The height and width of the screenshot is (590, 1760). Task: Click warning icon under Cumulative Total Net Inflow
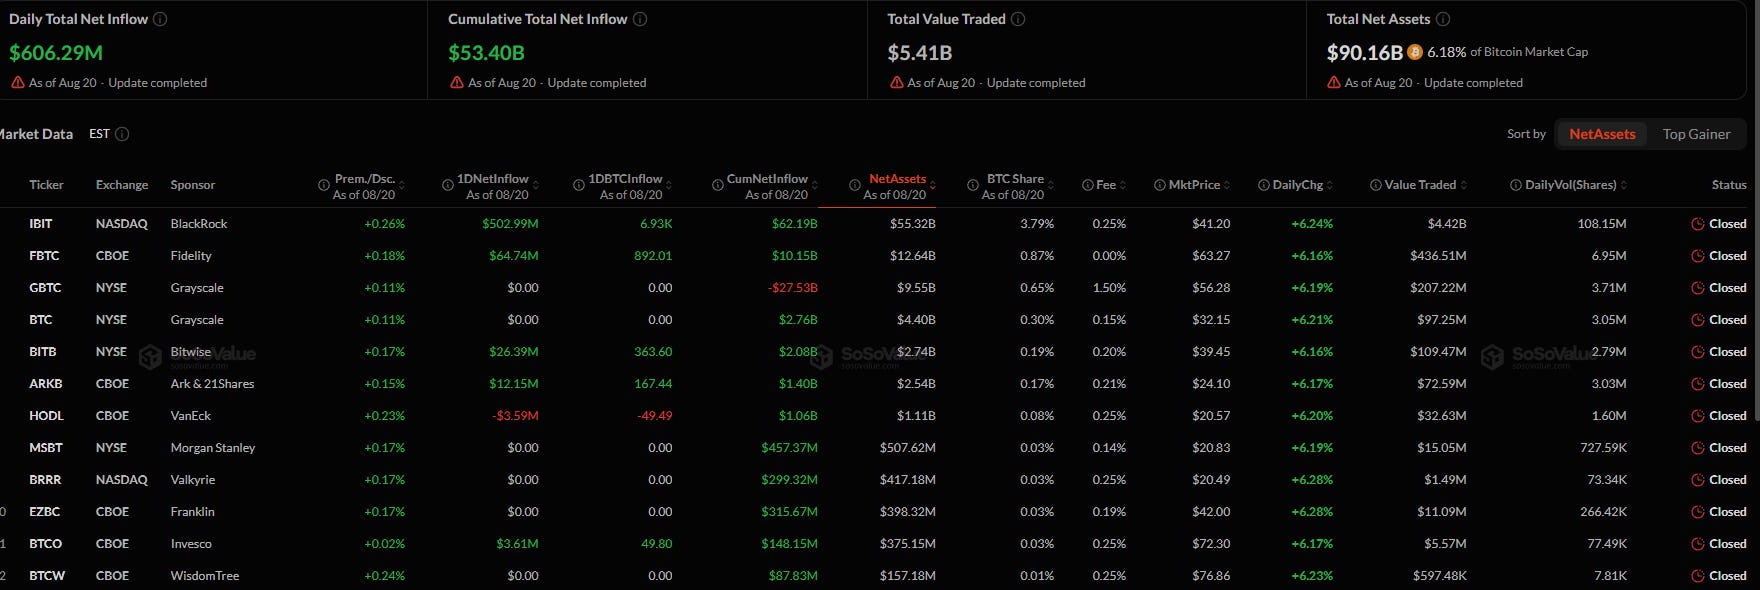point(457,83)
